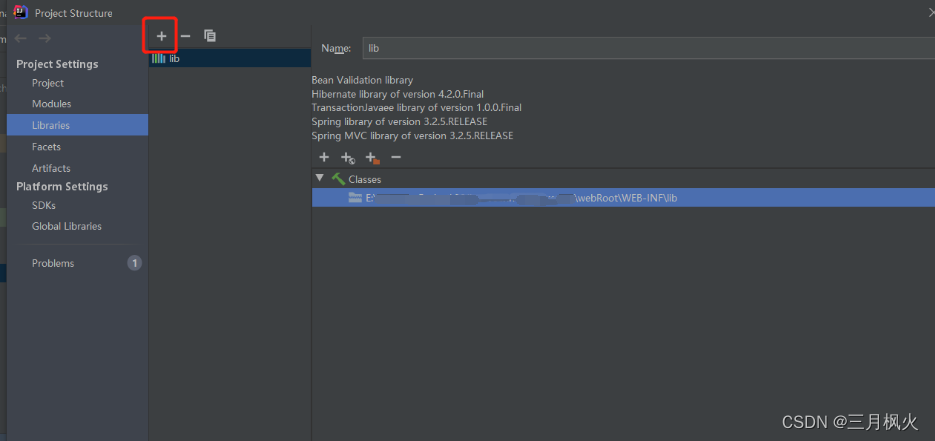Add classes root with plus icon

tap(324, 157)
